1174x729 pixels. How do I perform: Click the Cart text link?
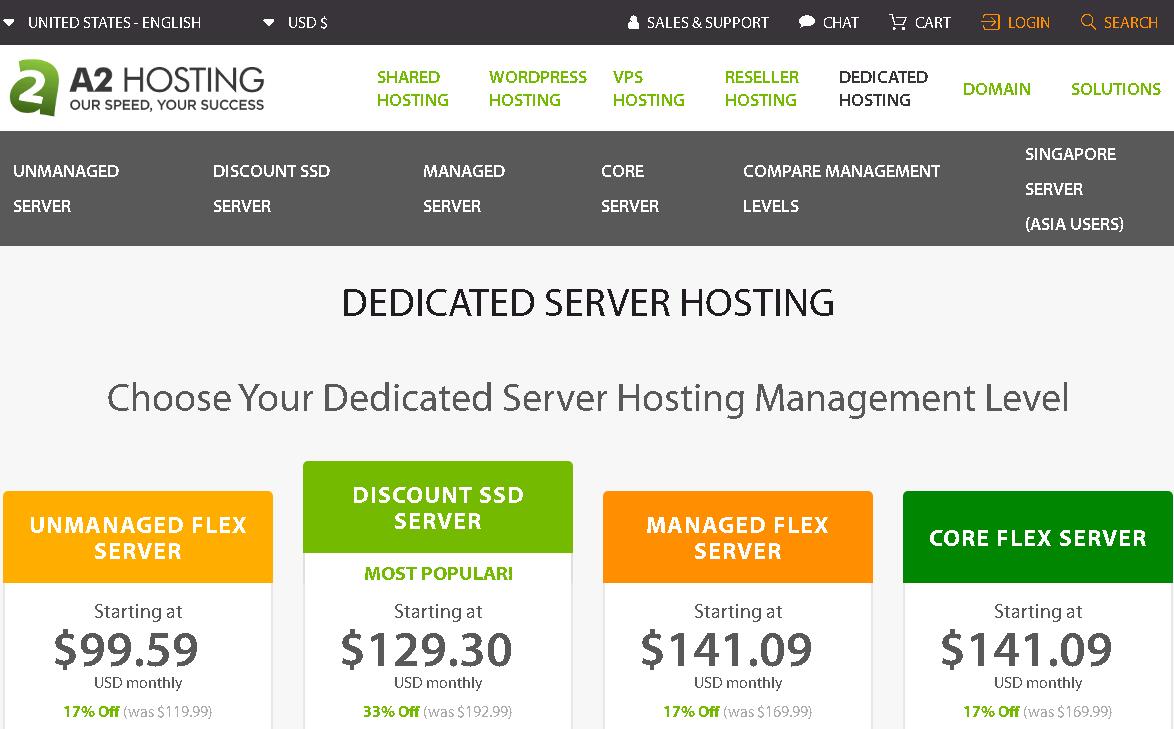click(x=933, y=22)
